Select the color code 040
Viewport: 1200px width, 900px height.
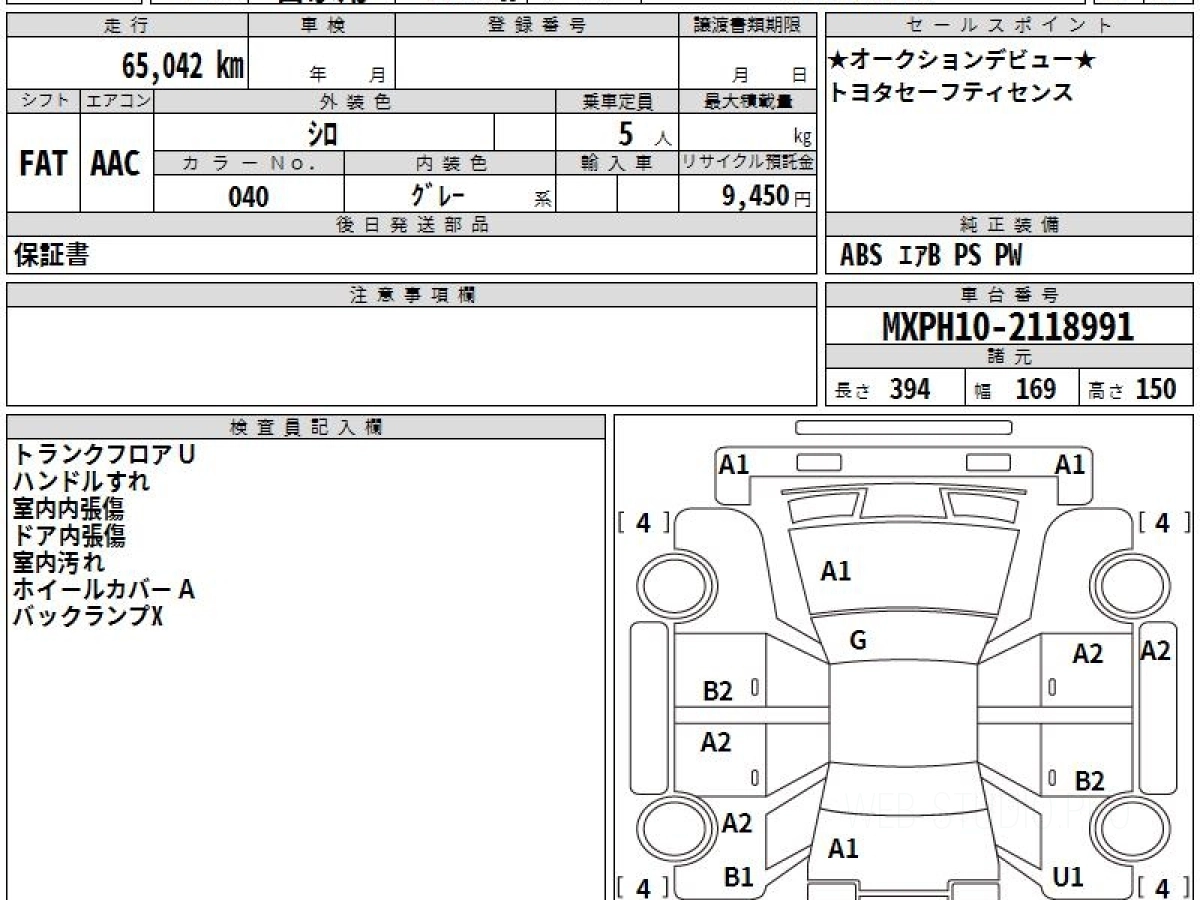click(248, 197)
